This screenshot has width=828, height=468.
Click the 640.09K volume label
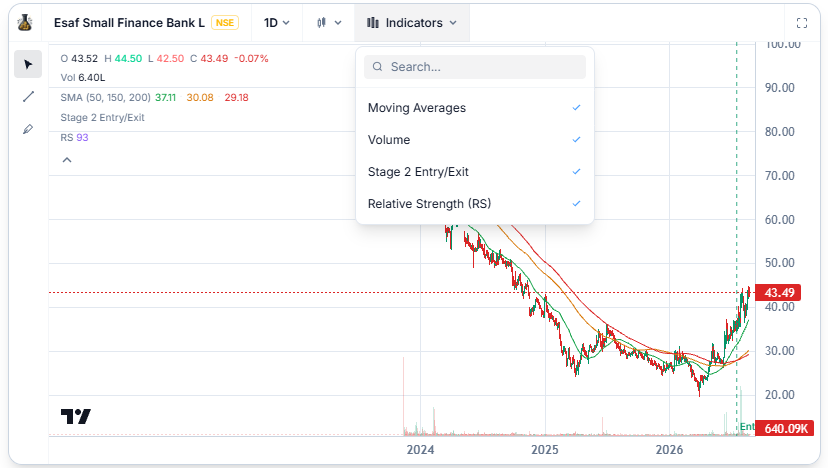pos(786,428)
